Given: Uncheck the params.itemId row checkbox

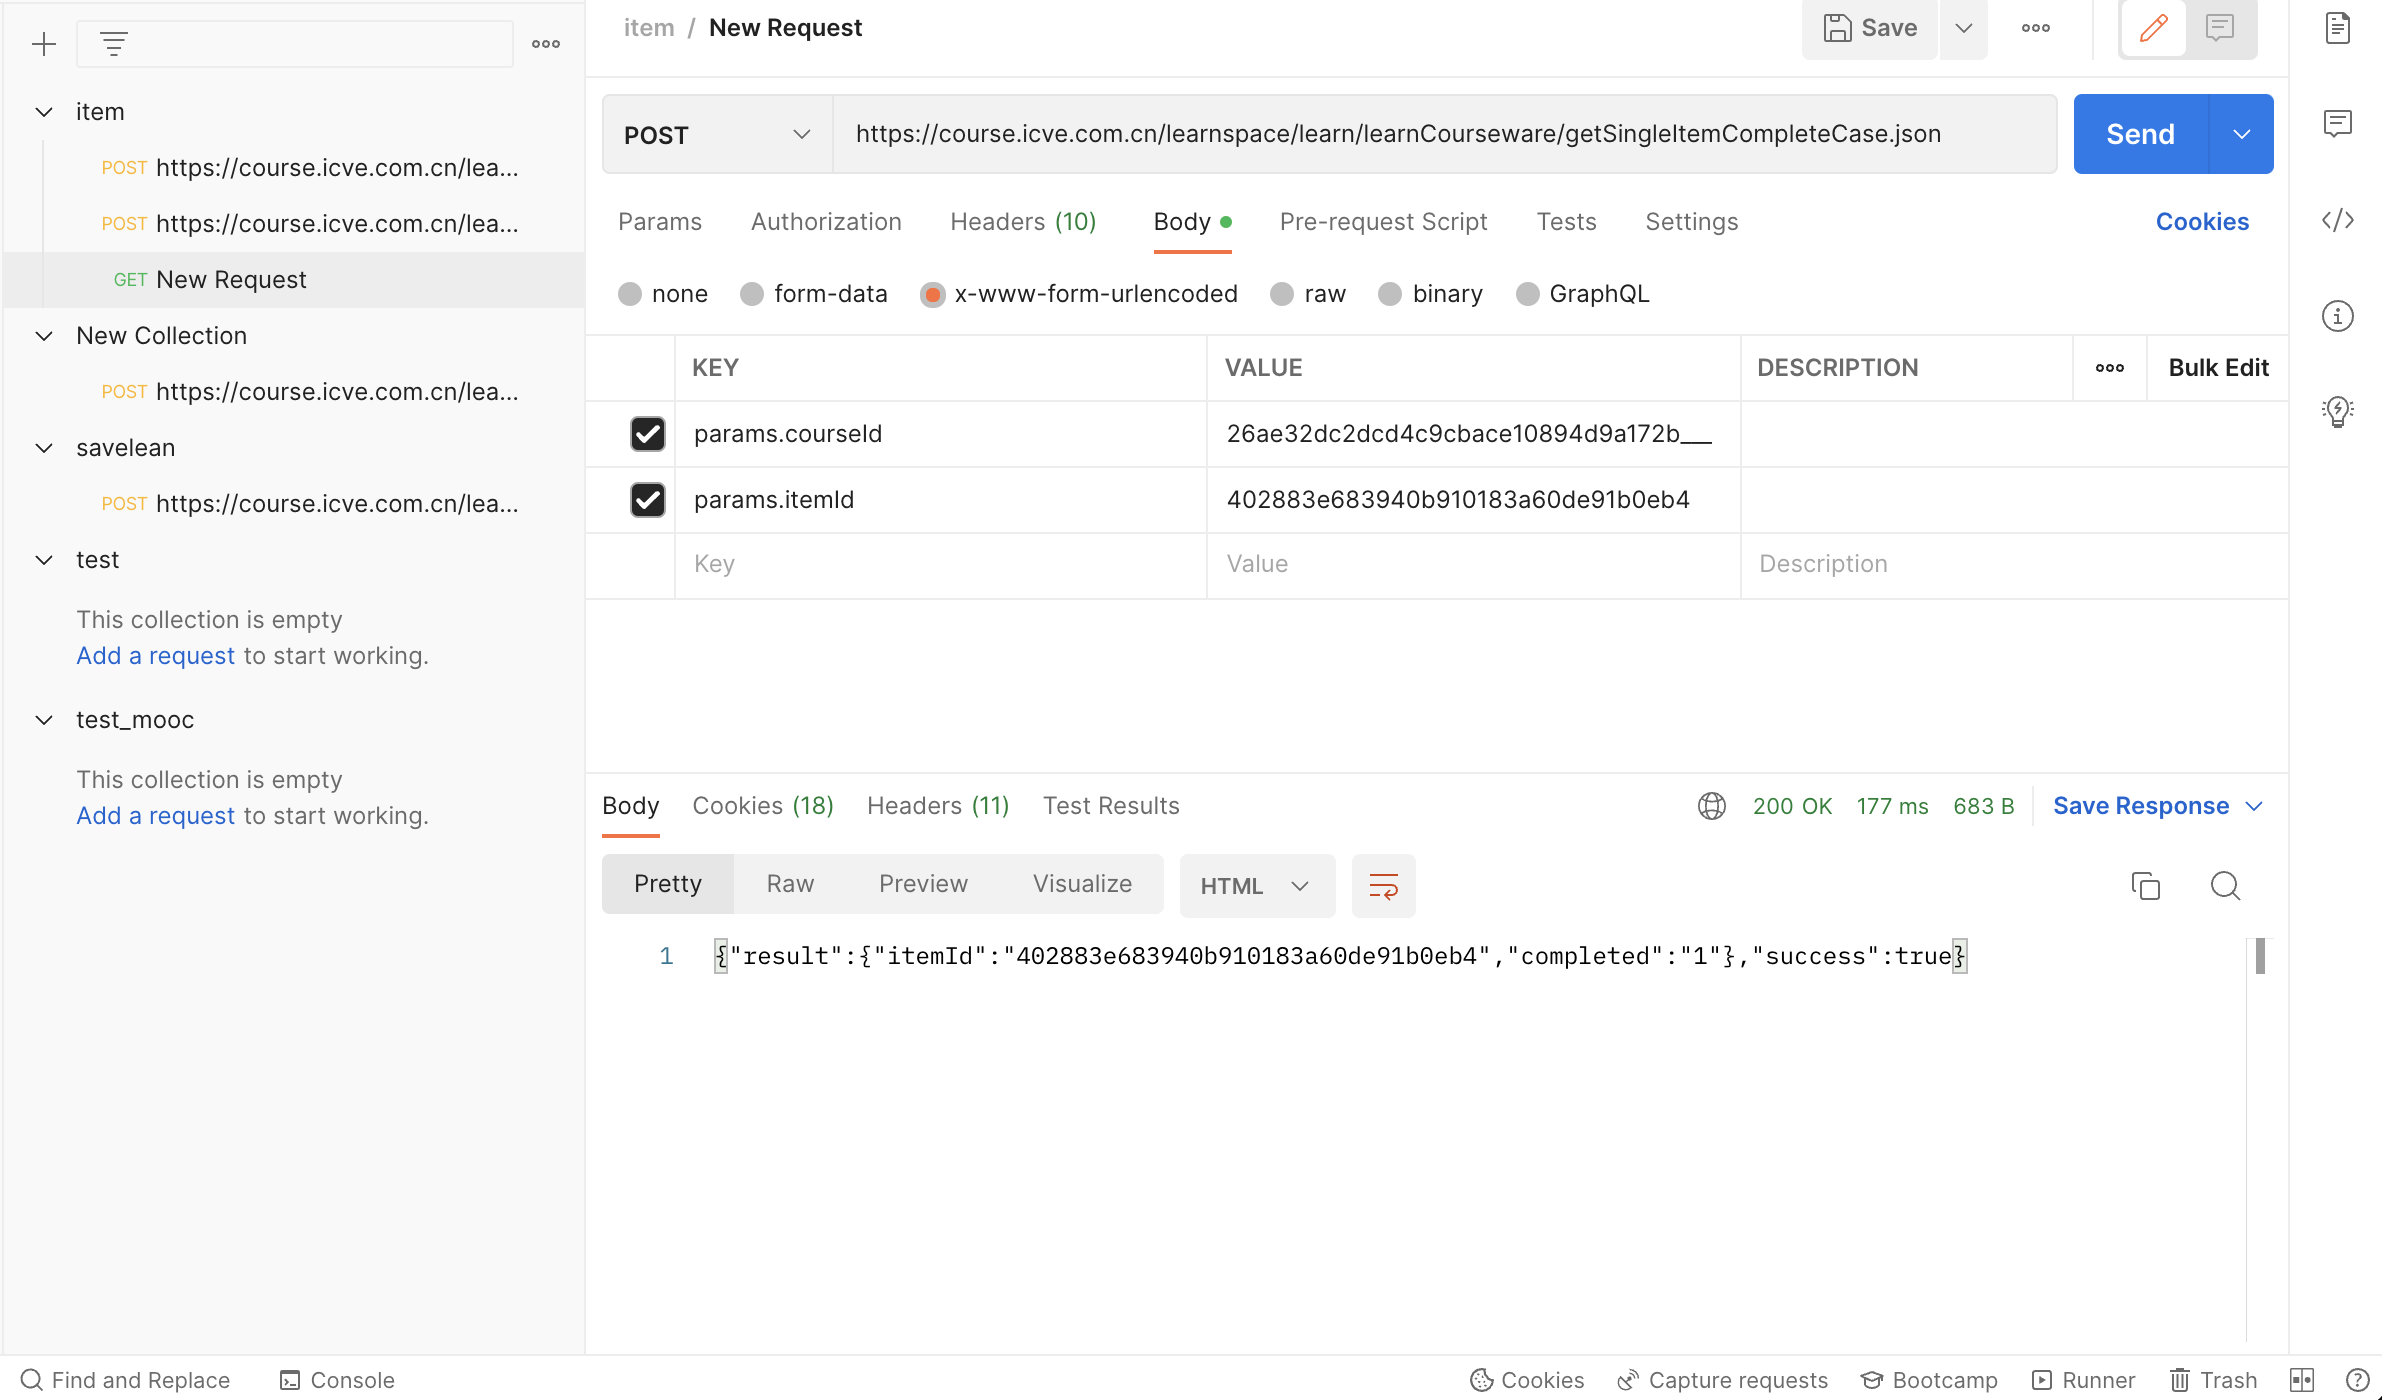Looking at the screenshot, I should 647,500.
